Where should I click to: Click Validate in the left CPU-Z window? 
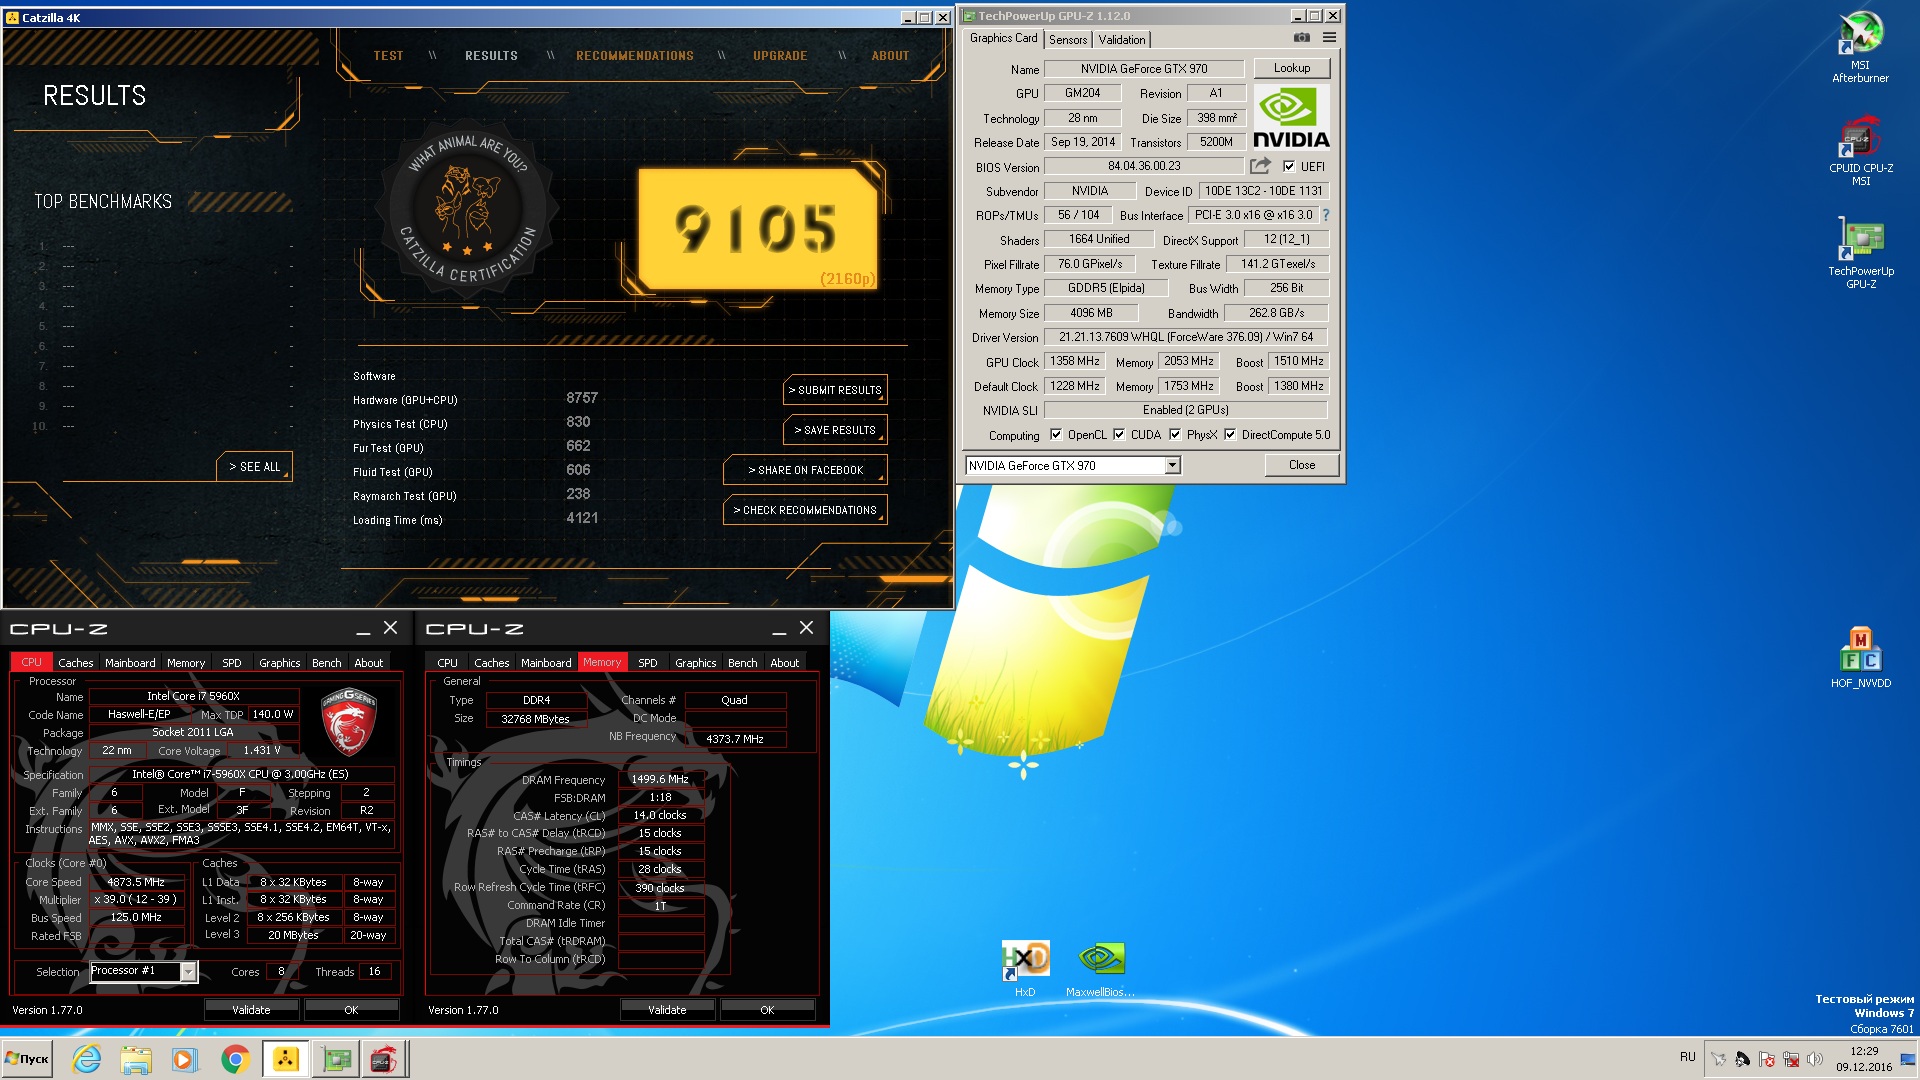click(251, 1010)
